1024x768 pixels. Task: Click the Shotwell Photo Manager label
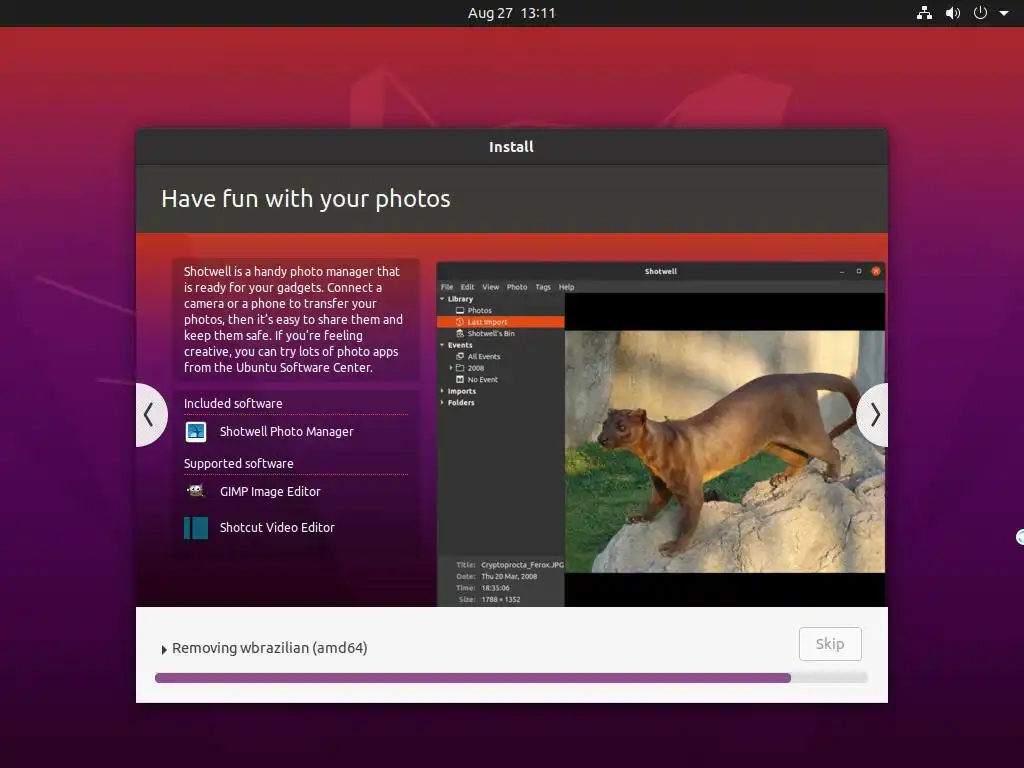pyautogui.click(x=287, y=432)
